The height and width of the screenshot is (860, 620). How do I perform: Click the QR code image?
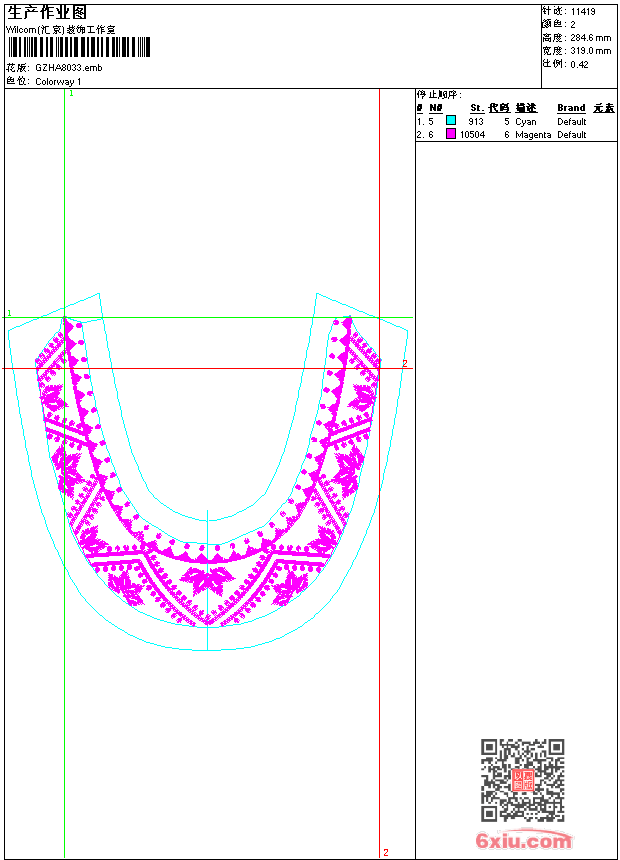523,780
